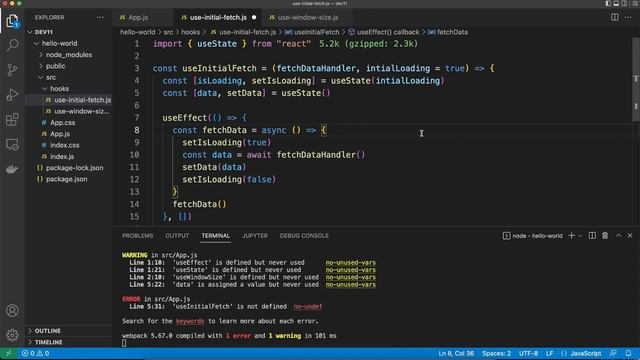Screen dimensions: 640x360
Task: Open the feedback icon in status bar
Action: tap(613, 353)
